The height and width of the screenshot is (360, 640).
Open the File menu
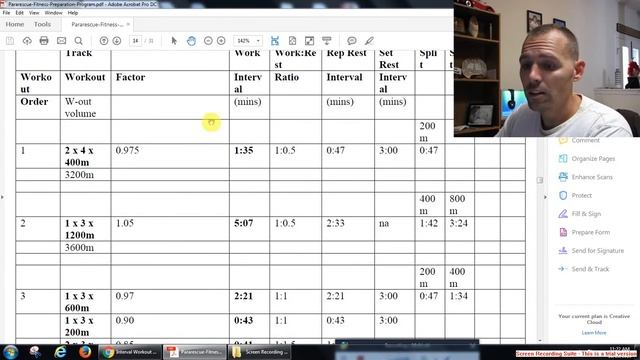[x=6, y=13]
